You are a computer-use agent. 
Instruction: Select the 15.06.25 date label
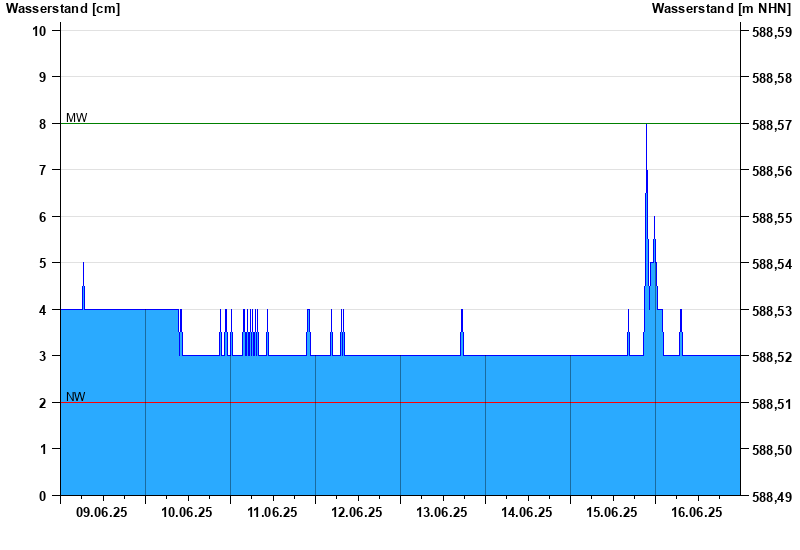pos(612,512)
